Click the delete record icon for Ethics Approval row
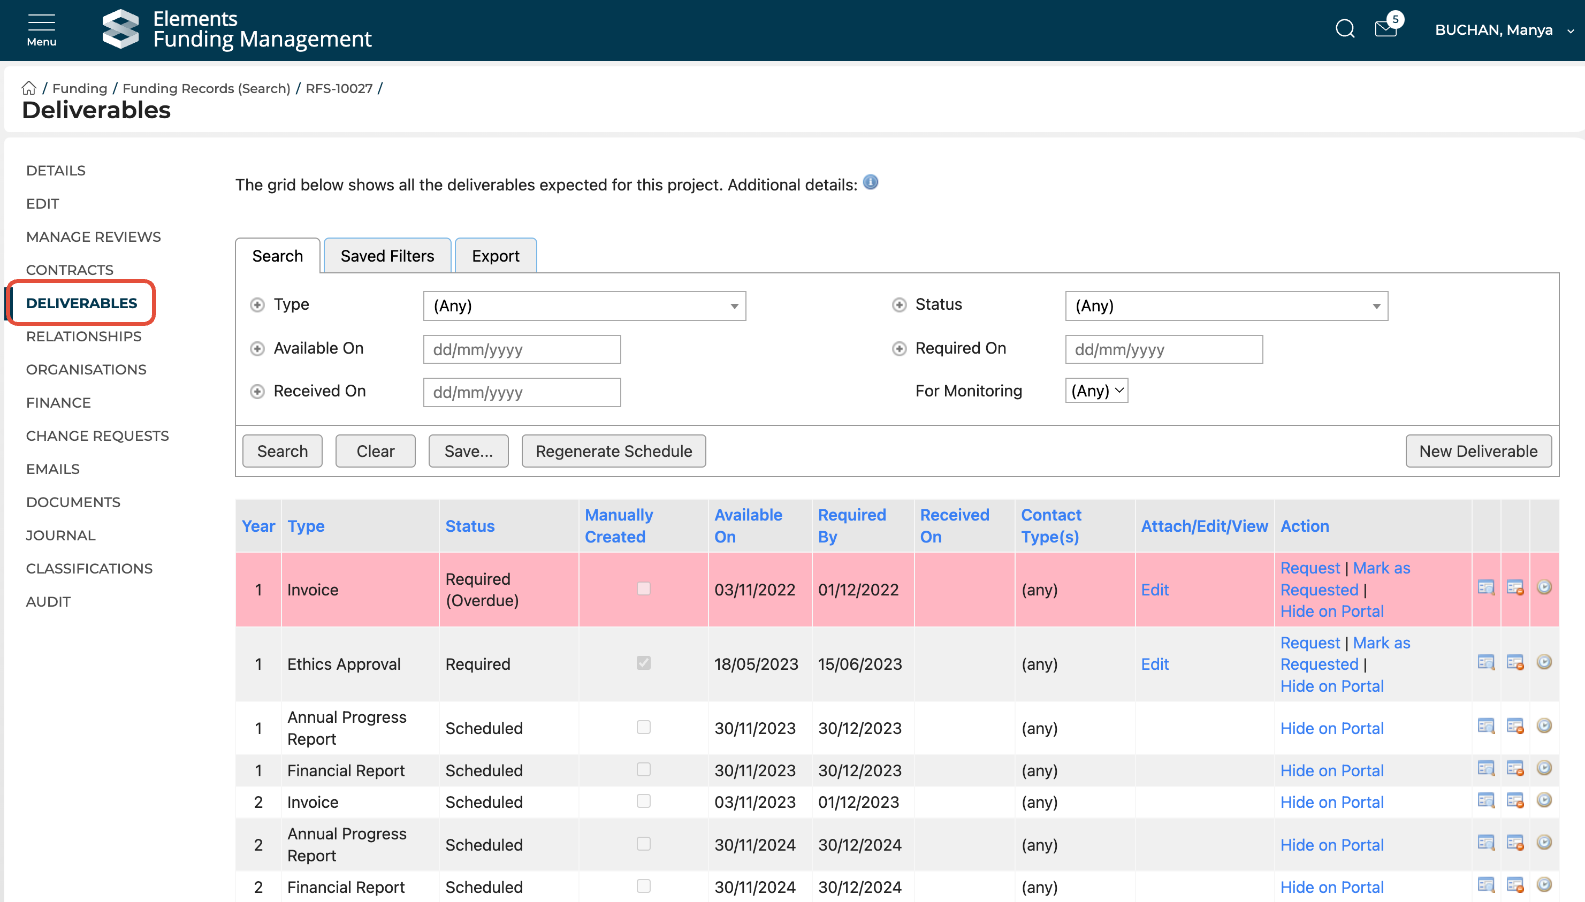This screenshot has width=1585, height=902. pos(1515,662)
